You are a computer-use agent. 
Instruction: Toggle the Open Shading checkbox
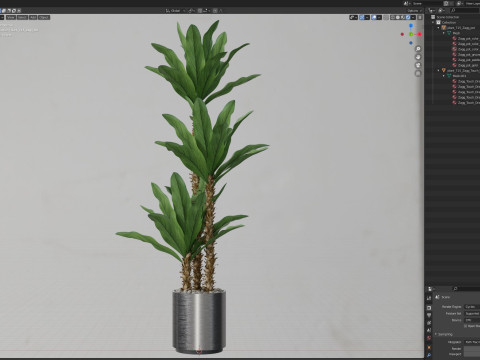point(466,326)
